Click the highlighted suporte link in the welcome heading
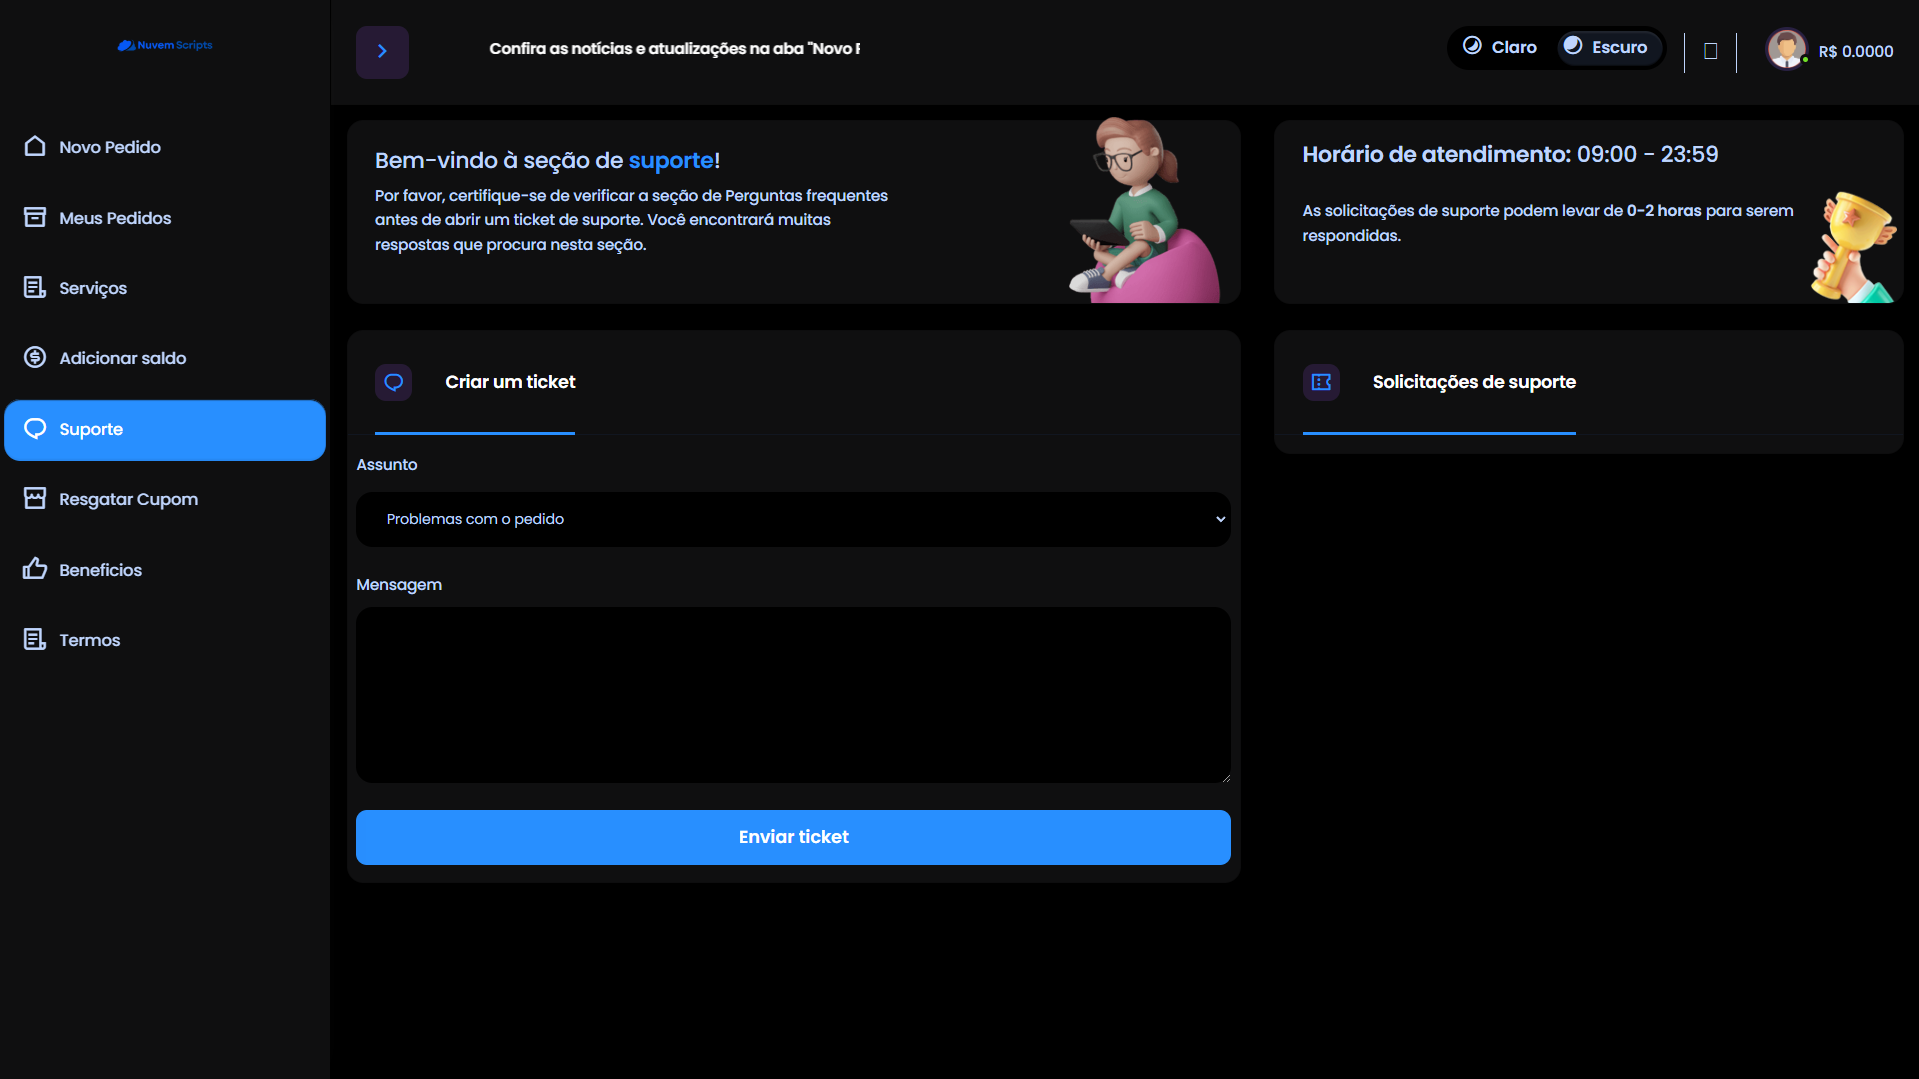 pos(670,160)
